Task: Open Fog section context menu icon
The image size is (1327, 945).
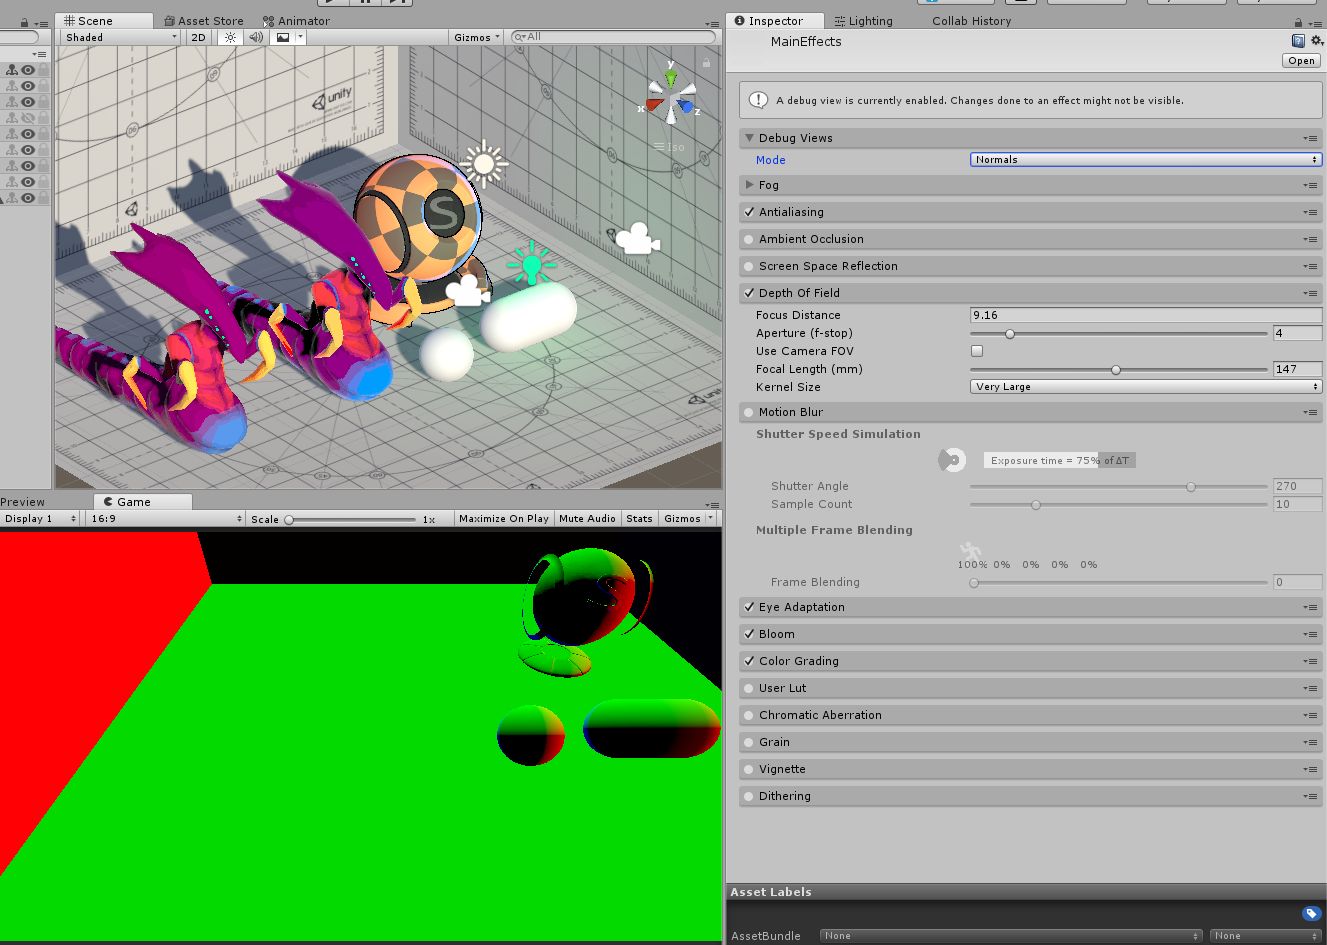Action: (1311, 186)
